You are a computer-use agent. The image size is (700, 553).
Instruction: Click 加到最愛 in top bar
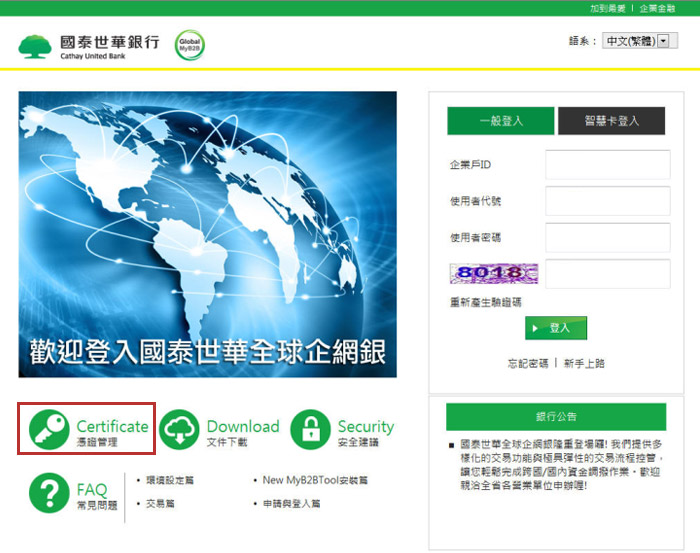[x=608, y=8]
